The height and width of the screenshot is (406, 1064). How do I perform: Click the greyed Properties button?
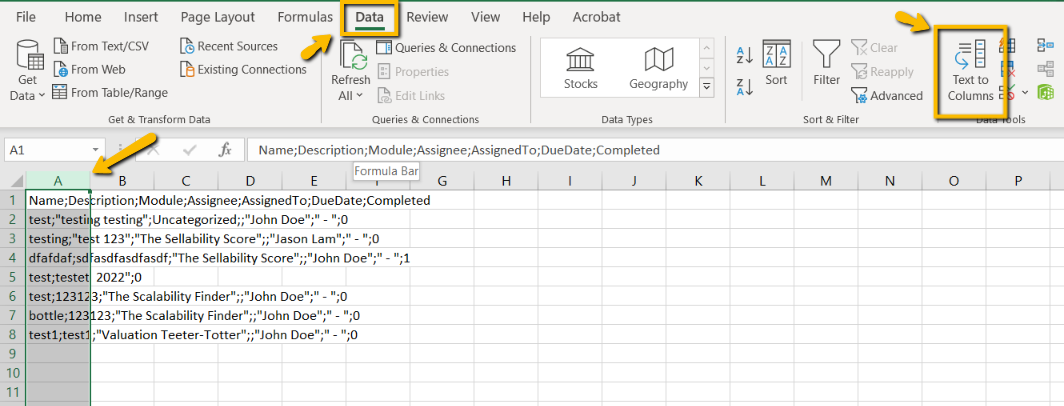(x=413, y=71)
